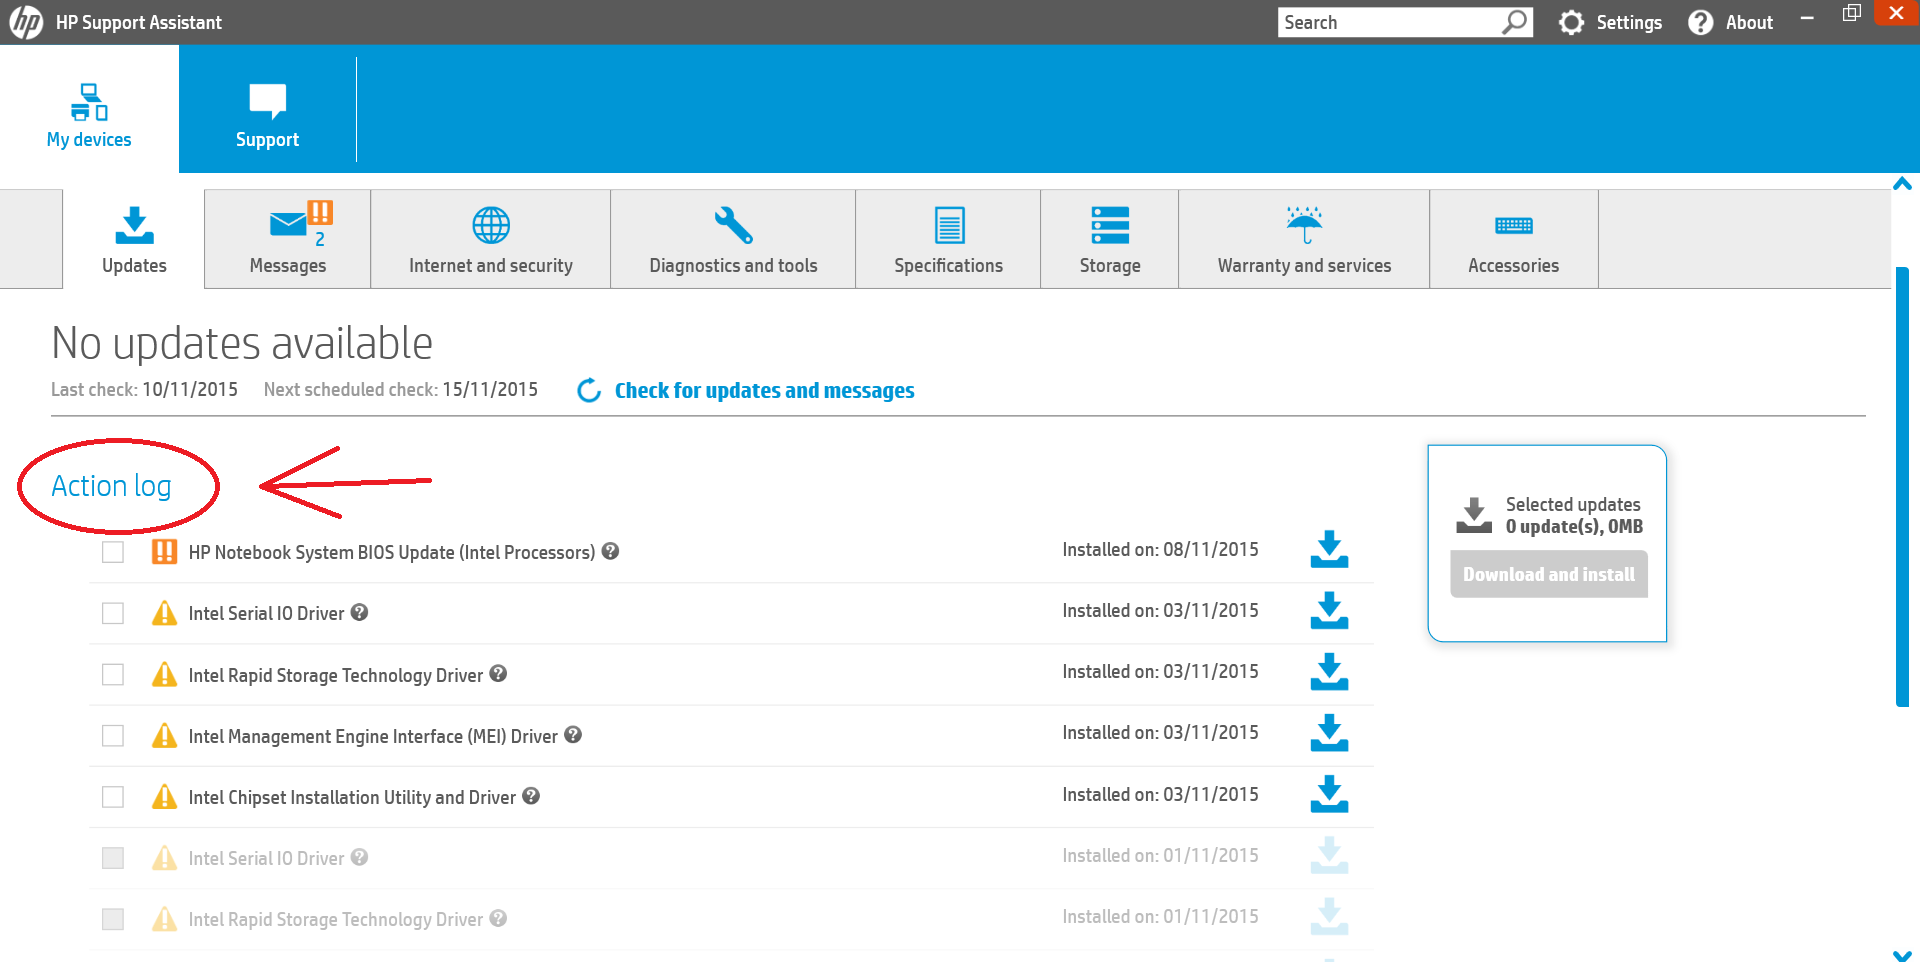Click the HP logo icon

pyautogui.click(x=26, y=22)
